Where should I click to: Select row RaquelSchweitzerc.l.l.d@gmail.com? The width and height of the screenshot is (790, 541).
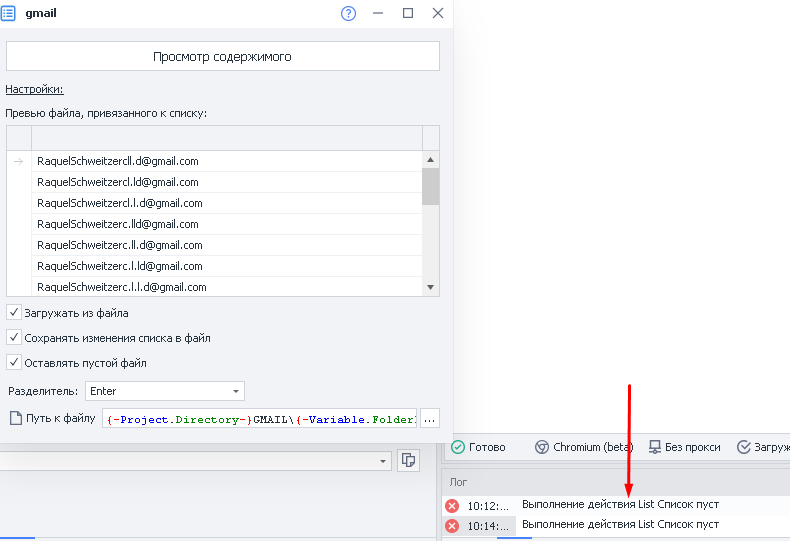pyautogui.click(x=227, y=287)
